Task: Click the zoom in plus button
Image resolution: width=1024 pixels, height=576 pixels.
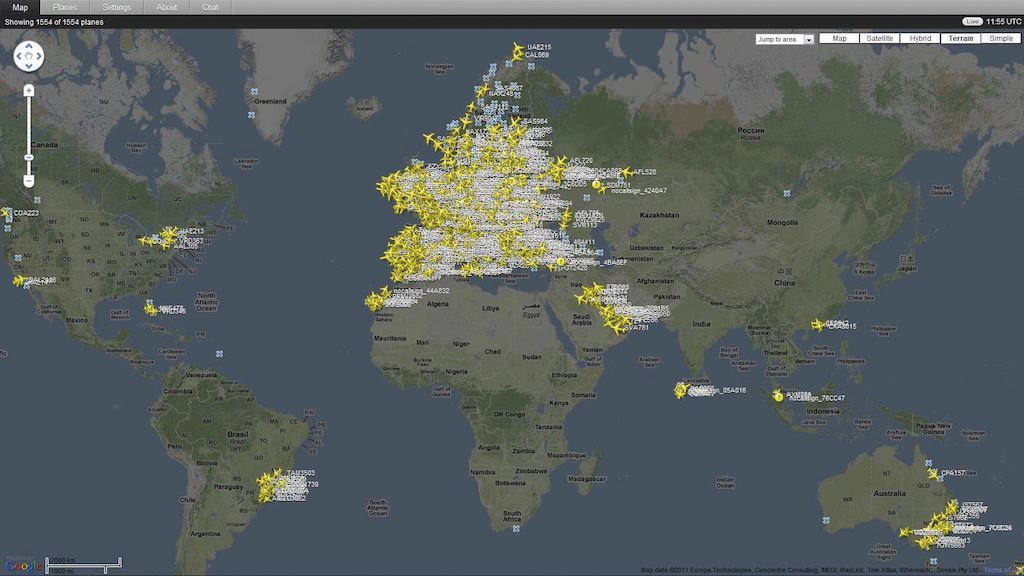Action: [x=29, y=90]
